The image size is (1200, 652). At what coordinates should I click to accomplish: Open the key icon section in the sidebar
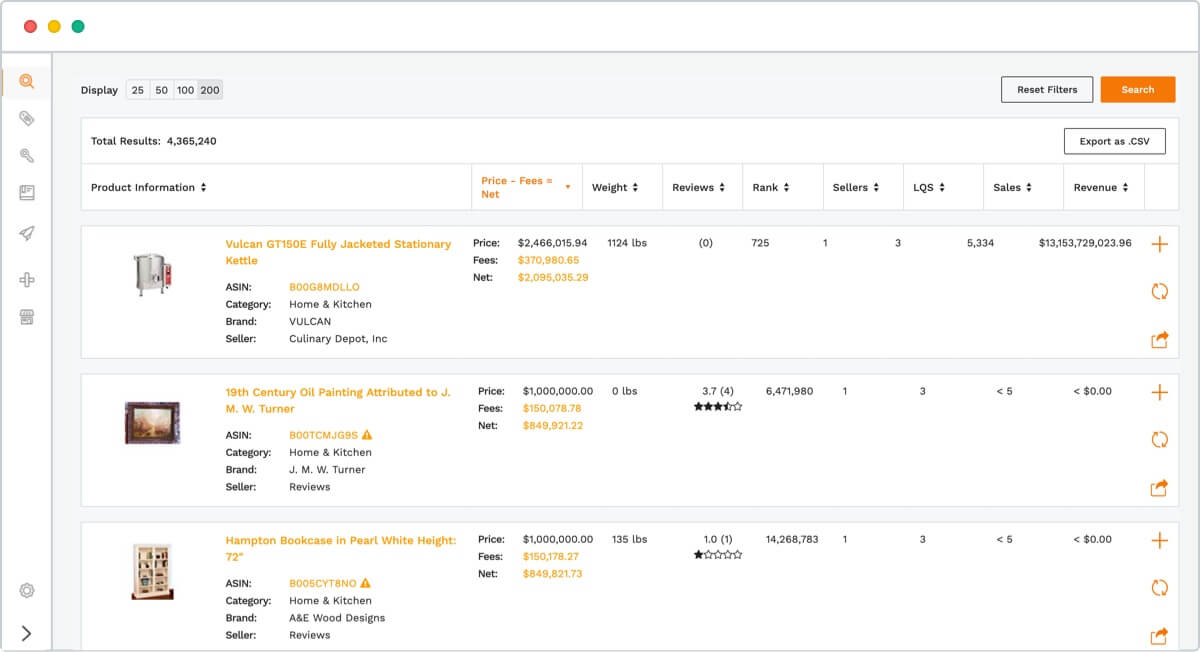pyautogui.click(x=27, y=155)
